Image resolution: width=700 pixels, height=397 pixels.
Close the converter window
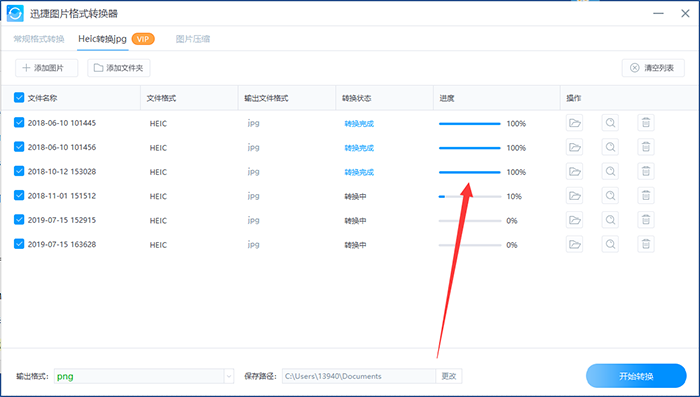point(685,13)
